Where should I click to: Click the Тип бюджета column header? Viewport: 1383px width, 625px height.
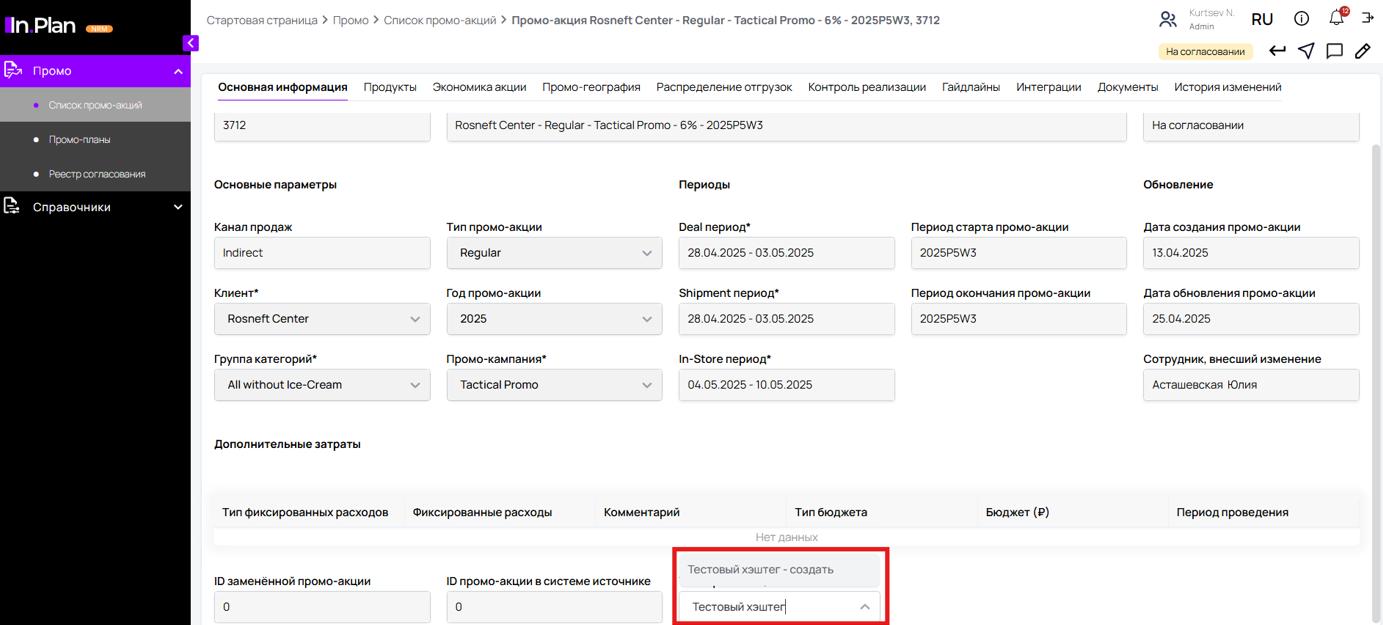pyautogui.click(x=831, y=512)
